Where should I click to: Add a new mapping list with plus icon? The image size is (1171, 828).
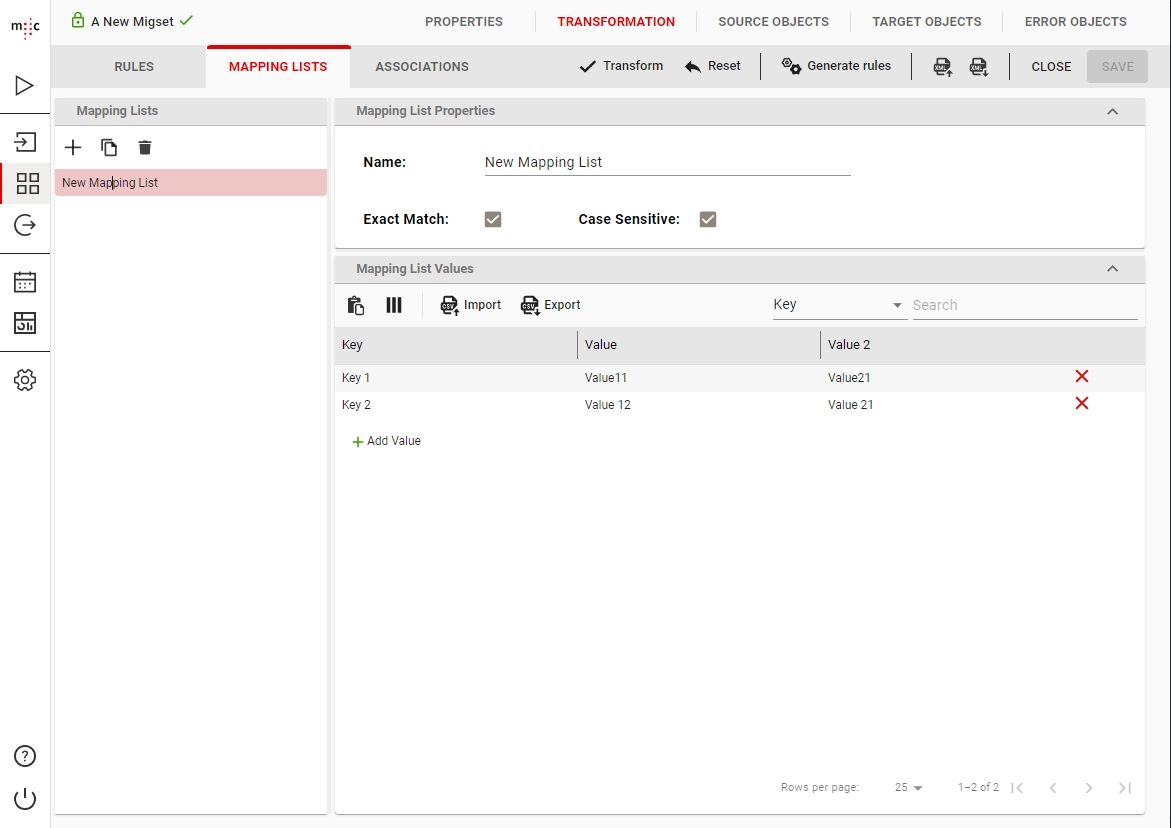[73, 148]
